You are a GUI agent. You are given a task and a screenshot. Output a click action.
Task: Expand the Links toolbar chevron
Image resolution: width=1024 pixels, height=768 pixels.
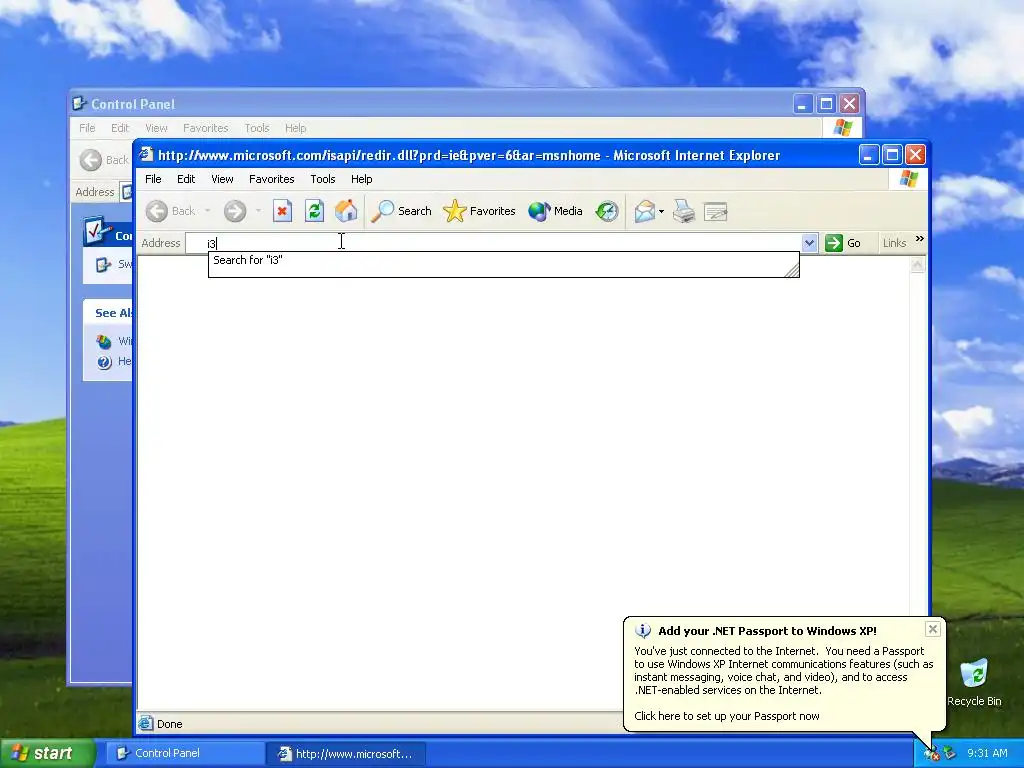(920, 239)
